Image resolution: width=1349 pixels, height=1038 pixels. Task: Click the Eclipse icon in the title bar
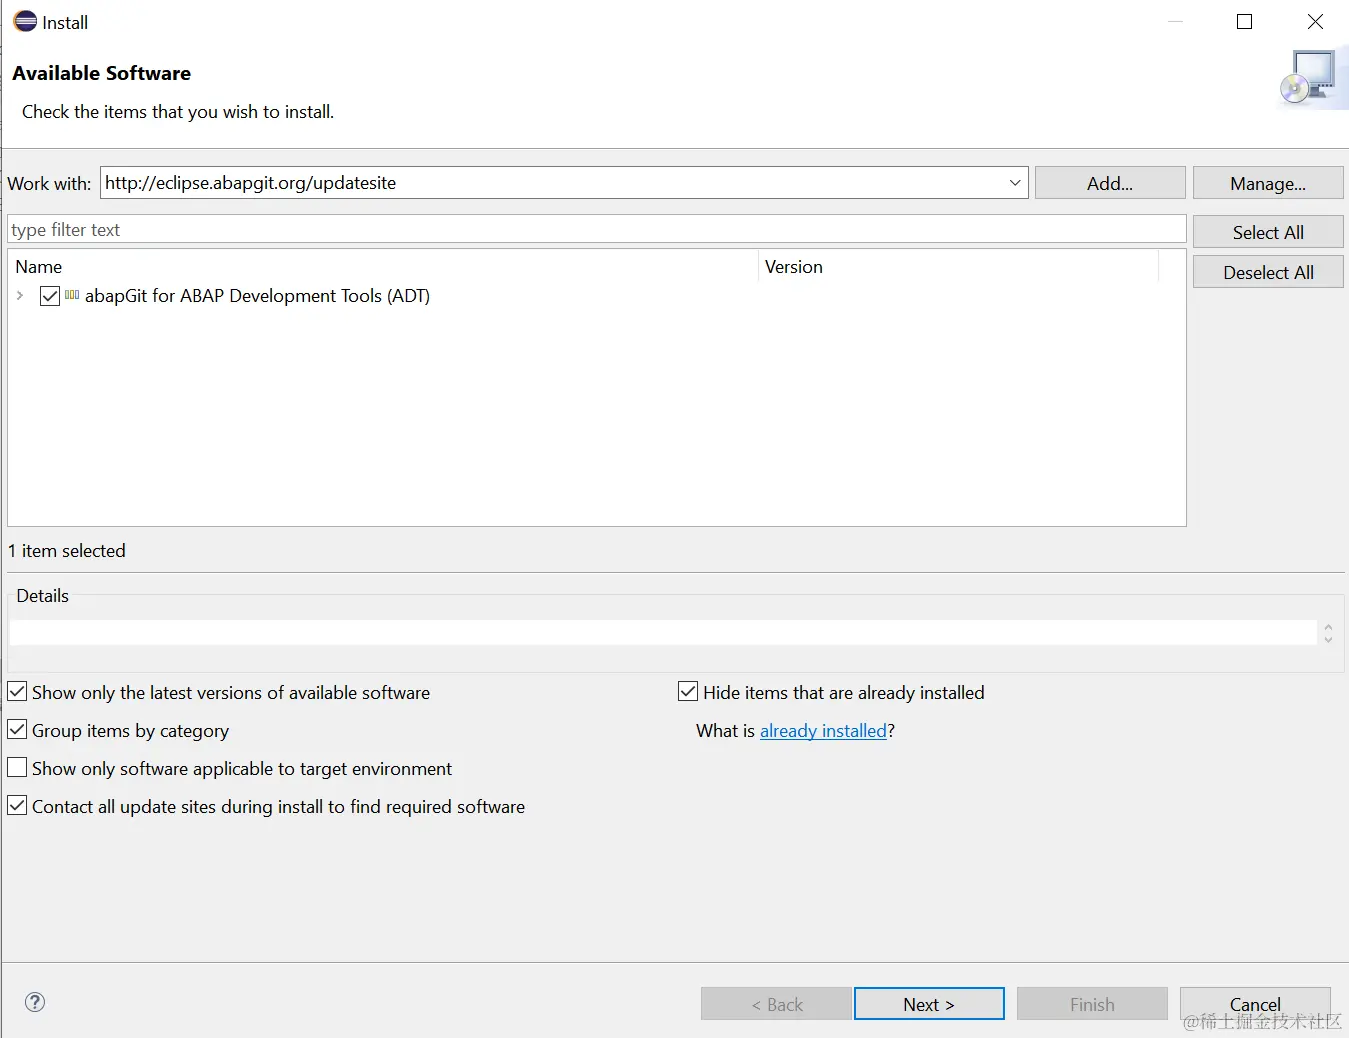coord(25,21)
